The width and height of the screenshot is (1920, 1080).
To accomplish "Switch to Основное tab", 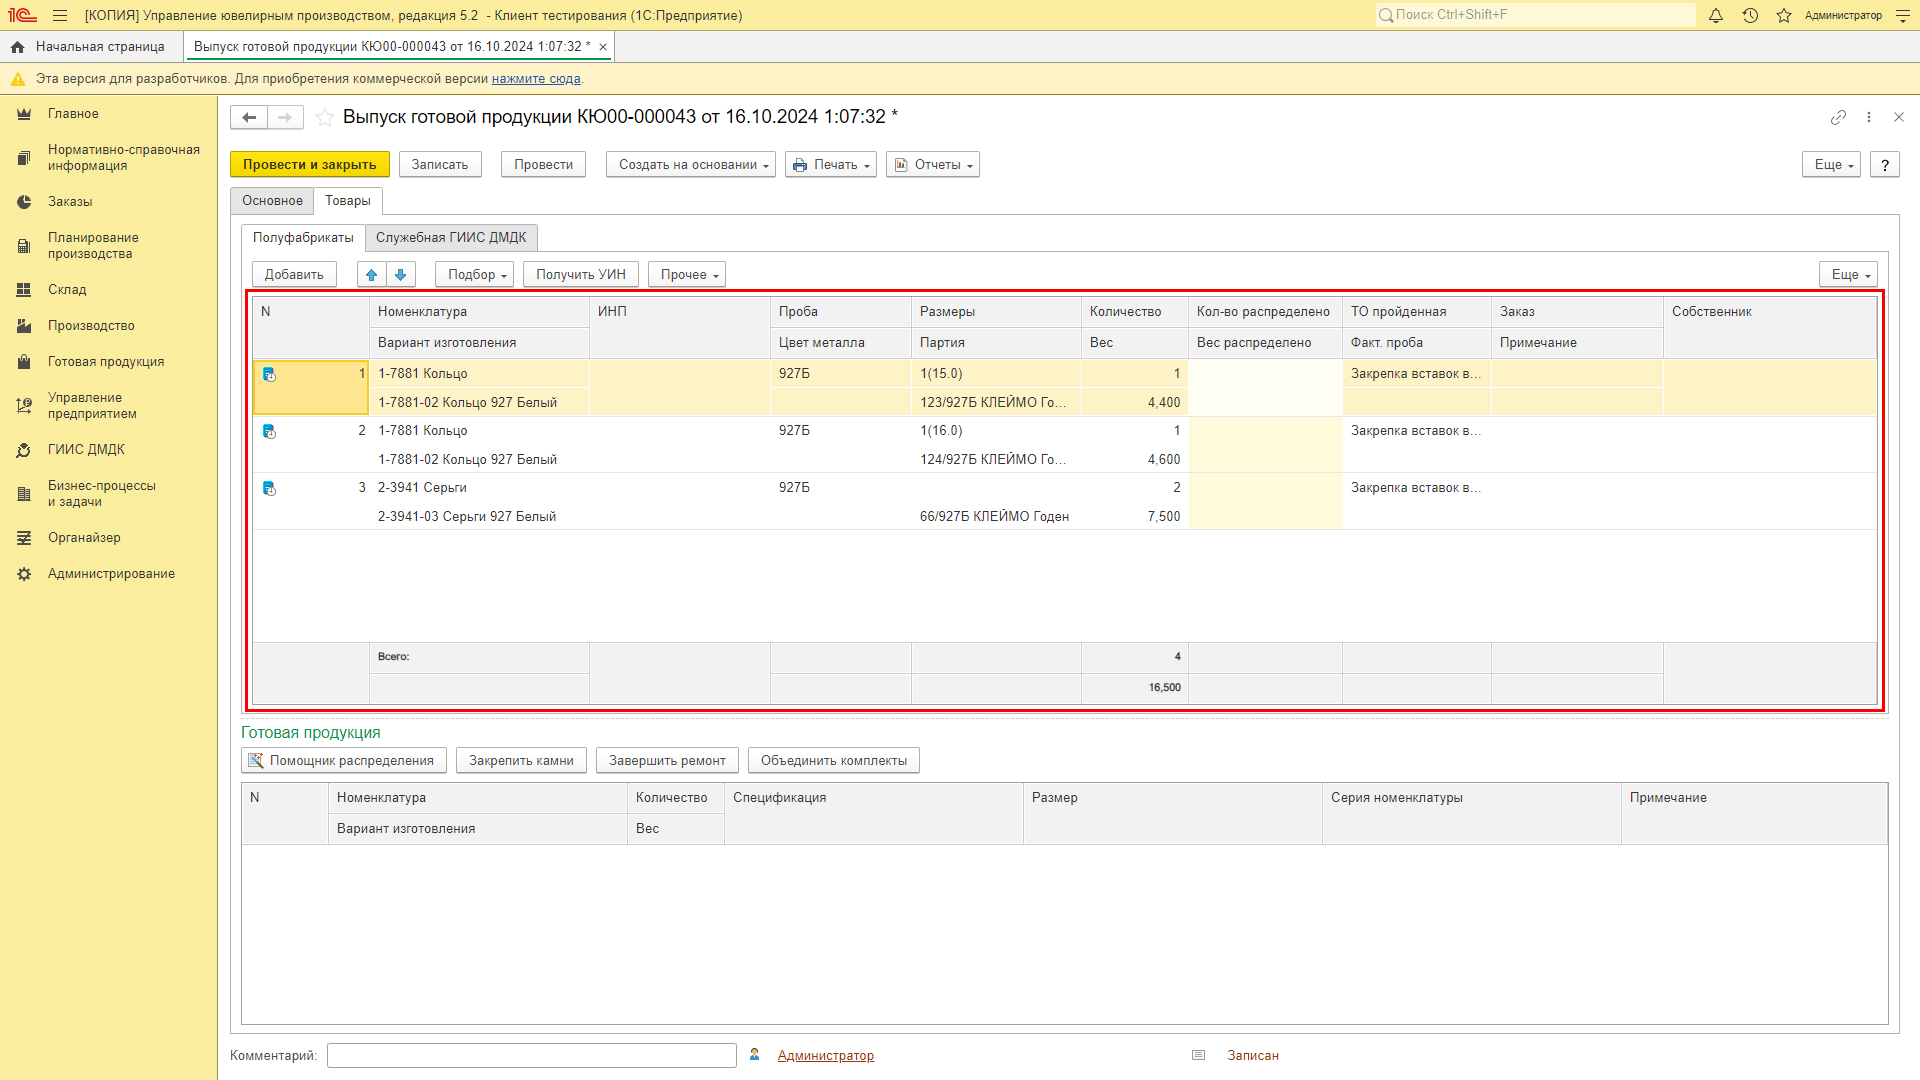I will pos(272,201).
